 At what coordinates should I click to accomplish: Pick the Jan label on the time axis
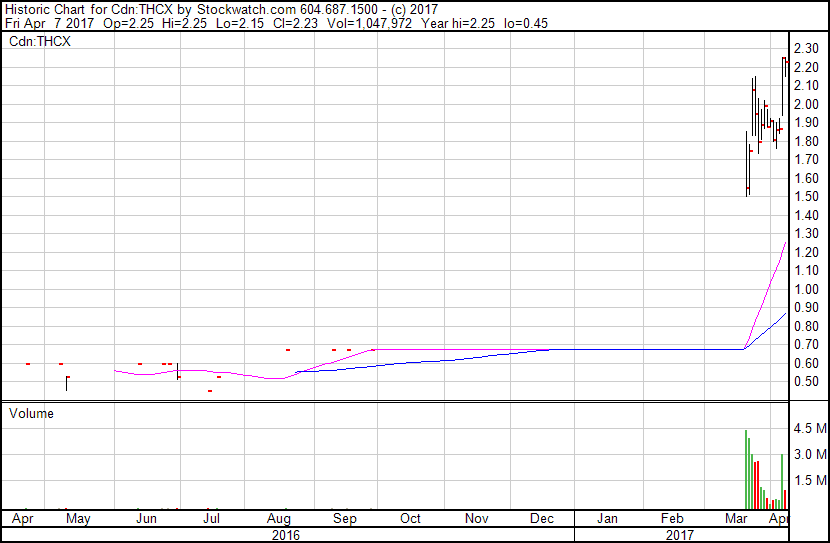click(x=607, y=519)
